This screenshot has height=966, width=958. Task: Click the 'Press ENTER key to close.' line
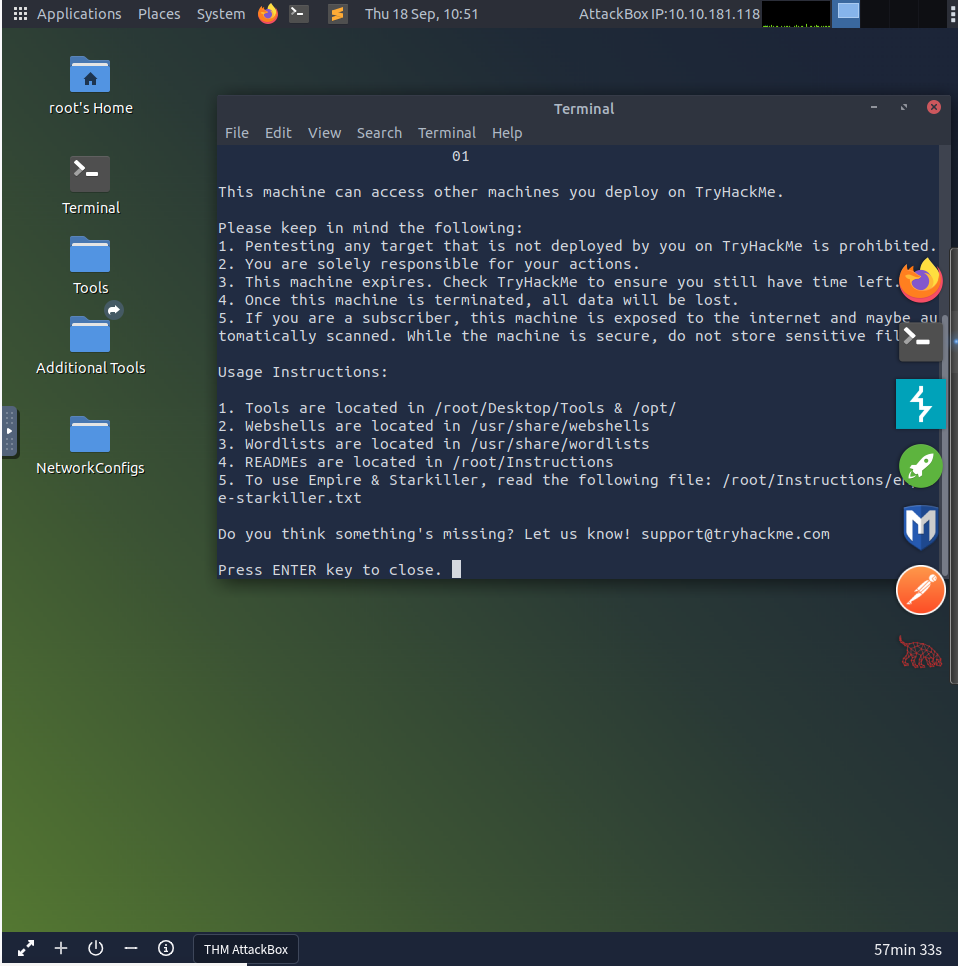(330, 570)
